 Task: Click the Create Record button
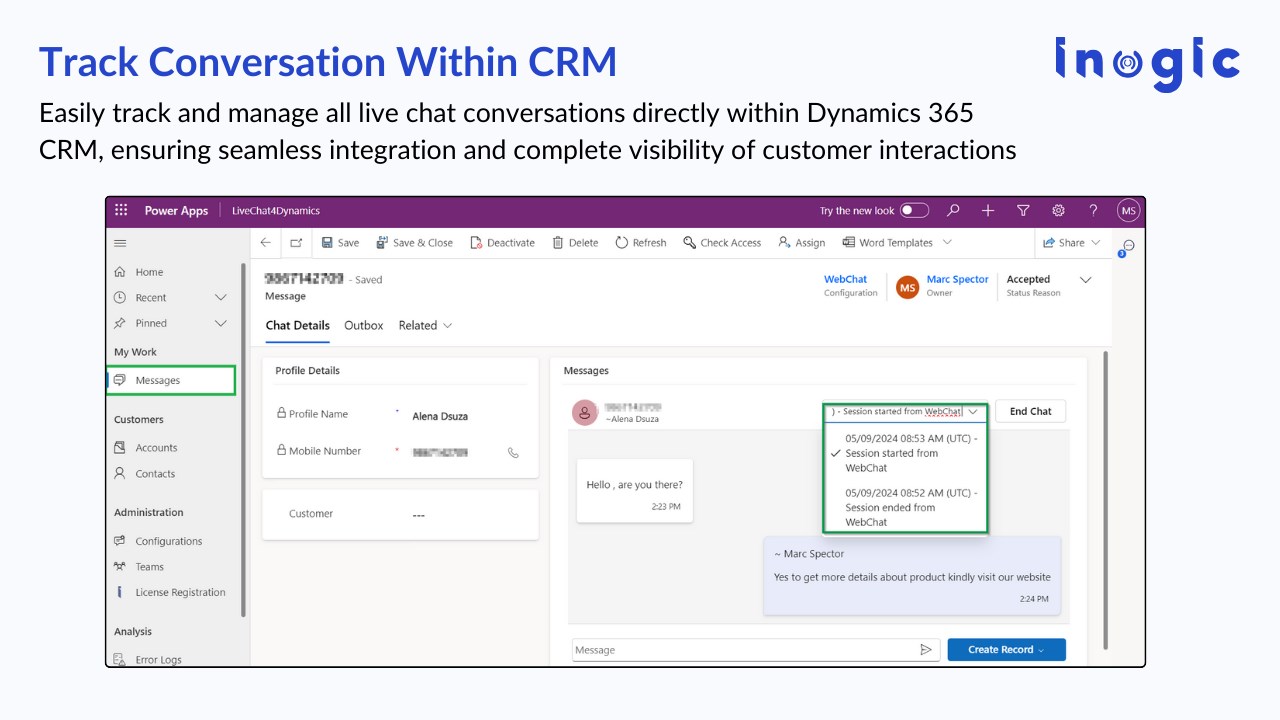1006,650
